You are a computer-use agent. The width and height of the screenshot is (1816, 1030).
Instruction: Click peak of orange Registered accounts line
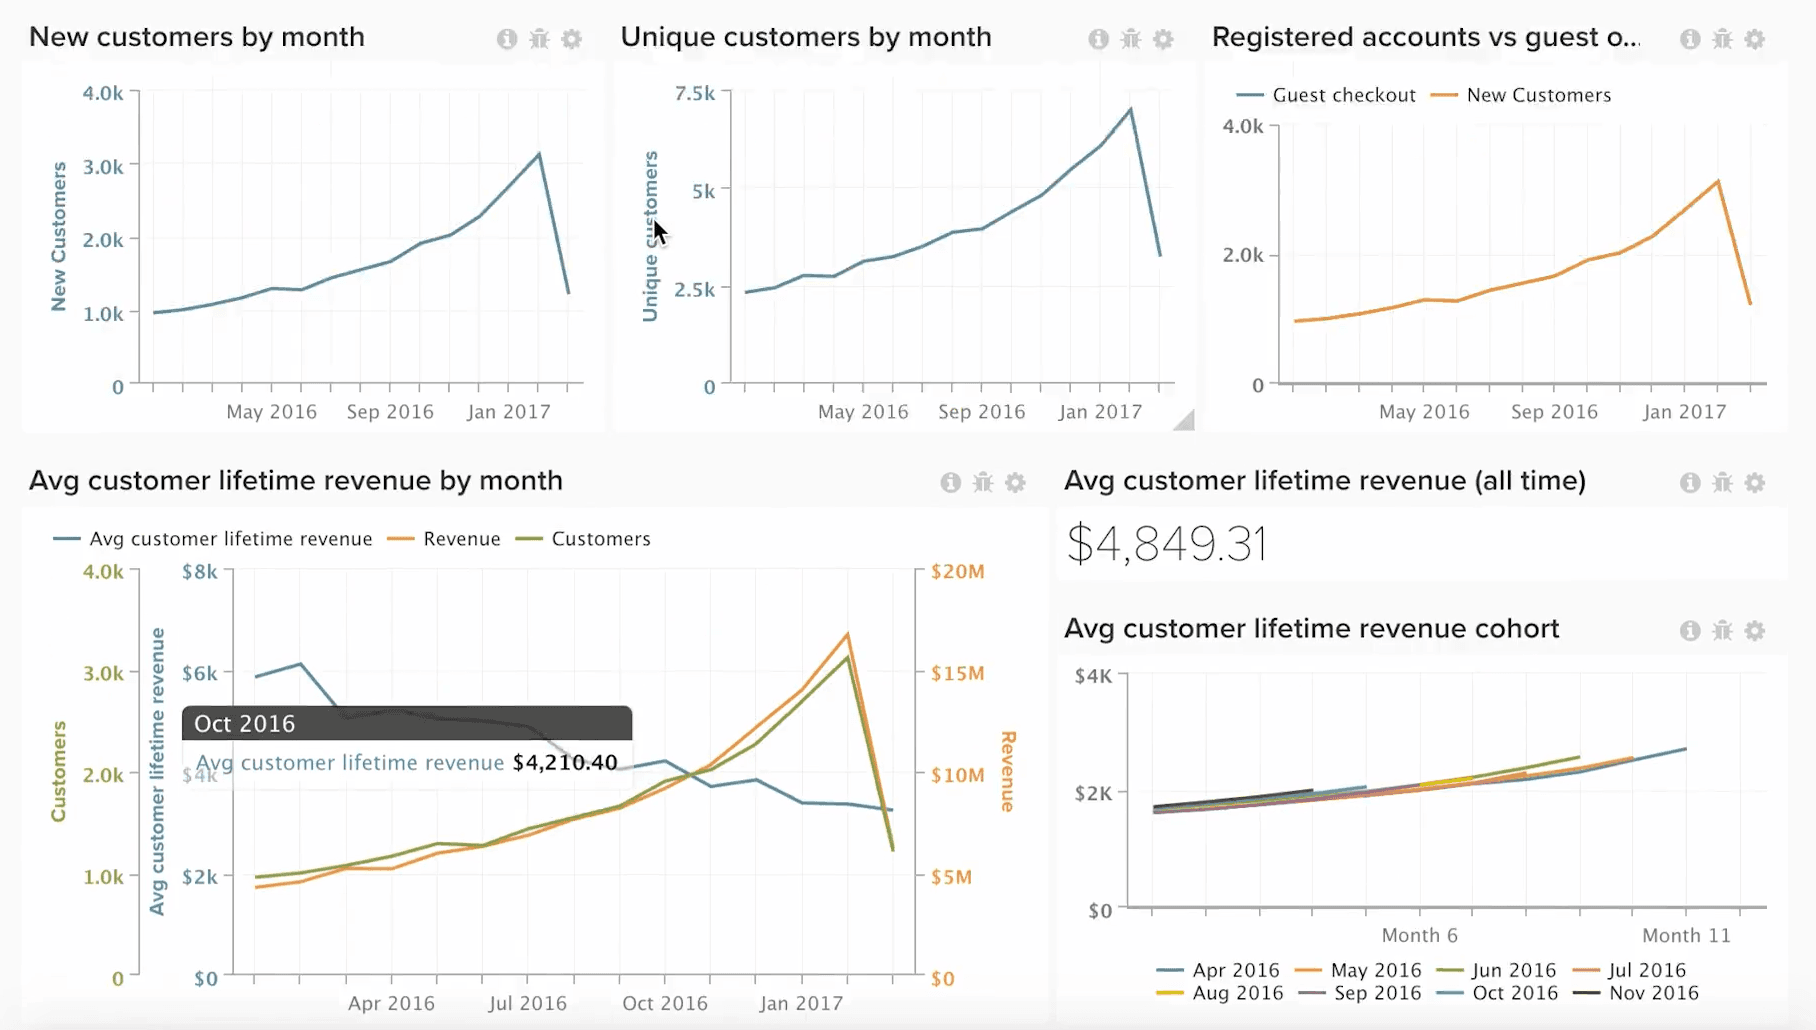(x=1718, y=181)
